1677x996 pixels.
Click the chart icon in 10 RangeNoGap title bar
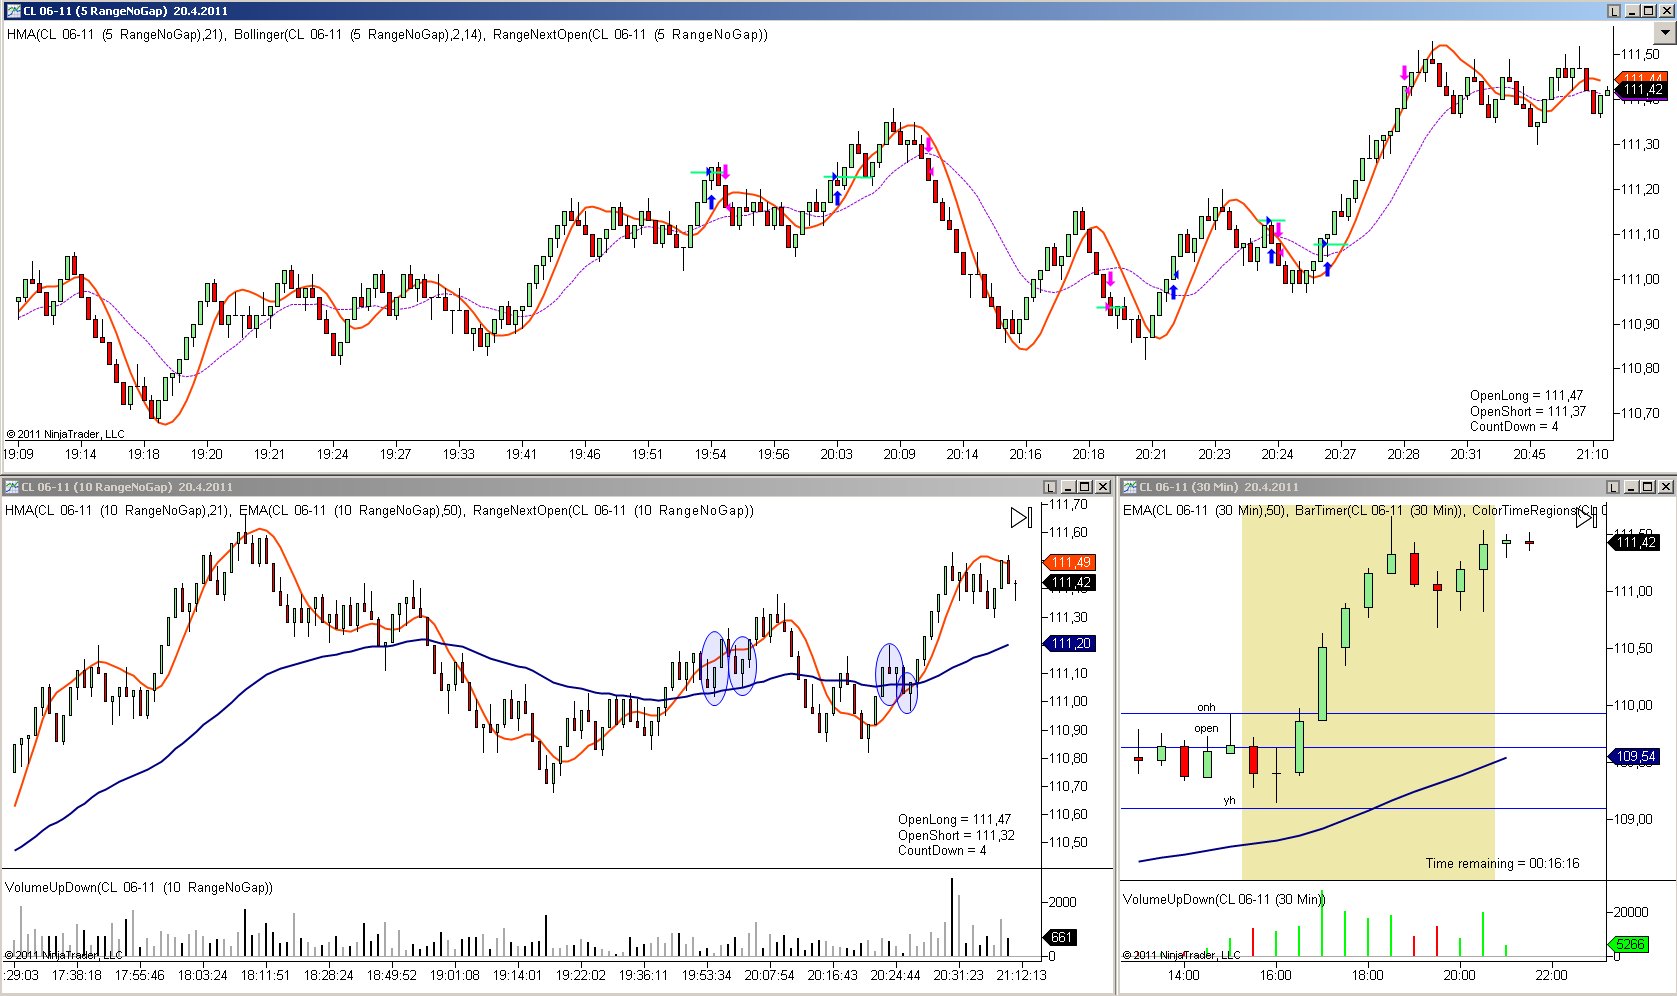[12, 487]
